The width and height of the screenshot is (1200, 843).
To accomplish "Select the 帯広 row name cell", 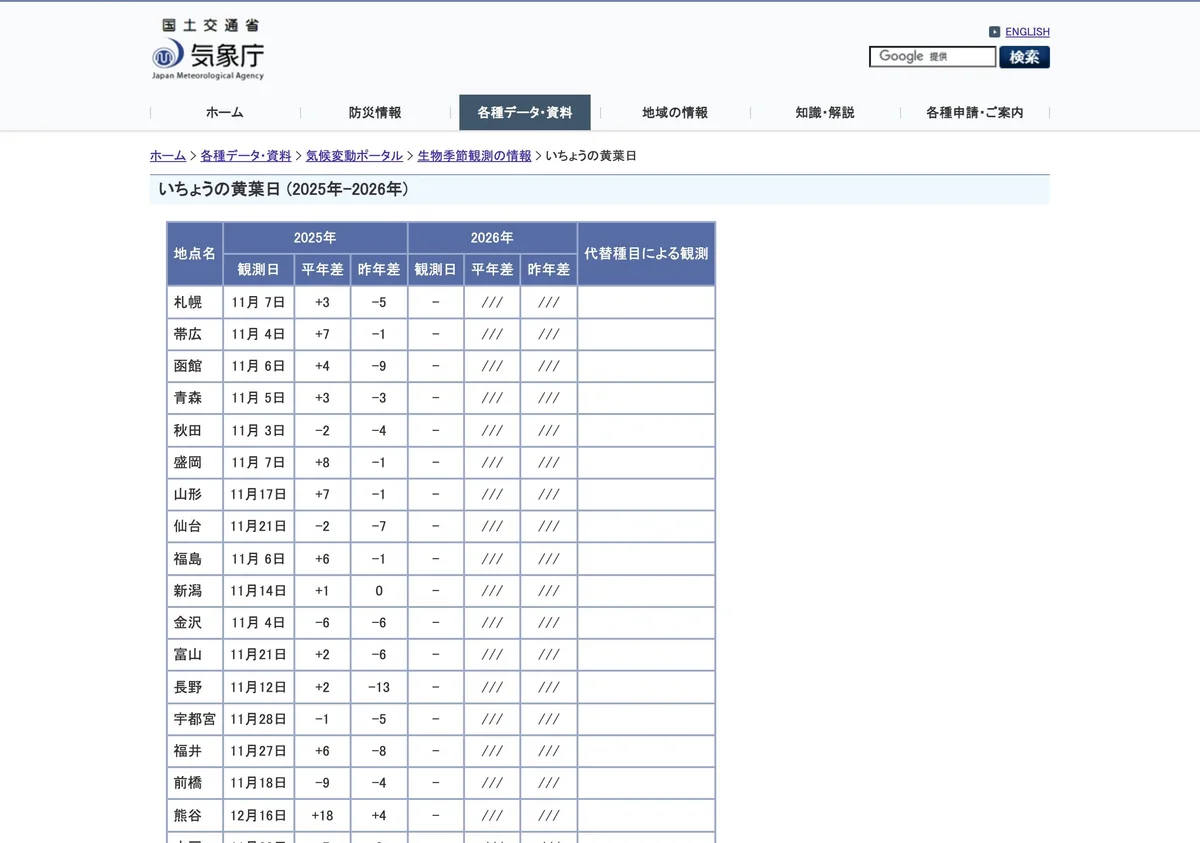I will click(195, 334).
